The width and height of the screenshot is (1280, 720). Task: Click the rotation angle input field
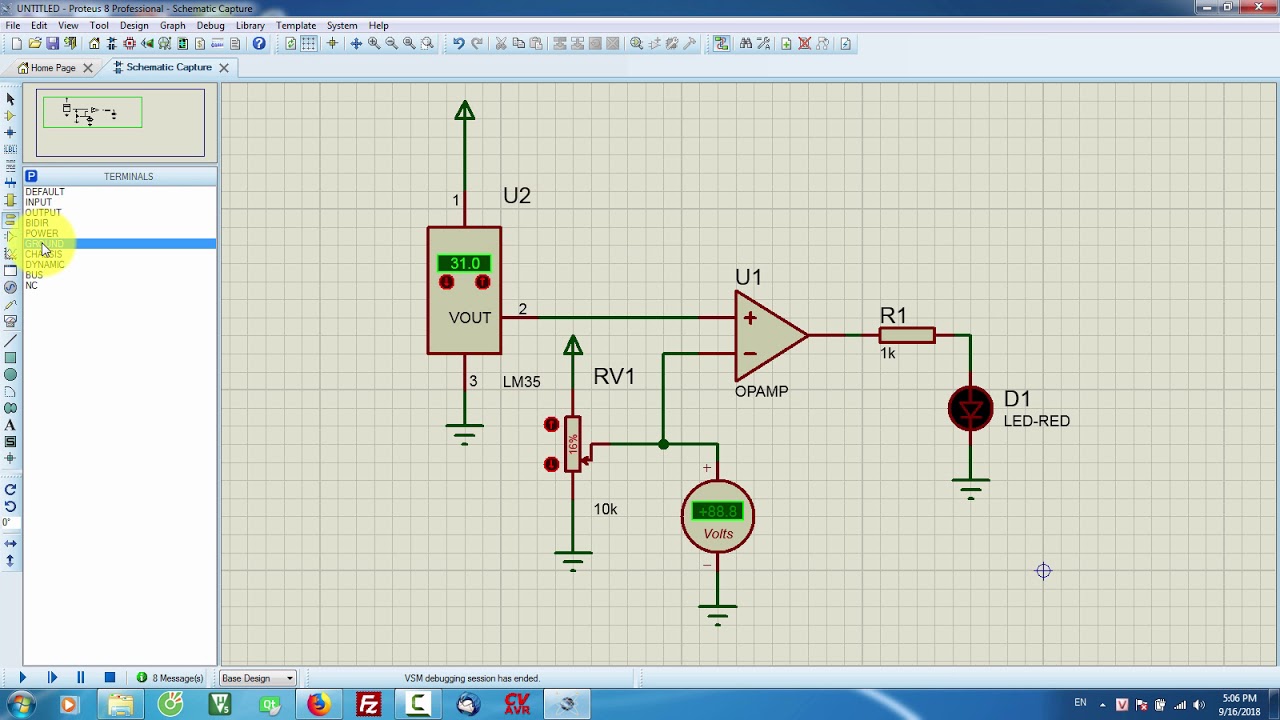point(8,523)
